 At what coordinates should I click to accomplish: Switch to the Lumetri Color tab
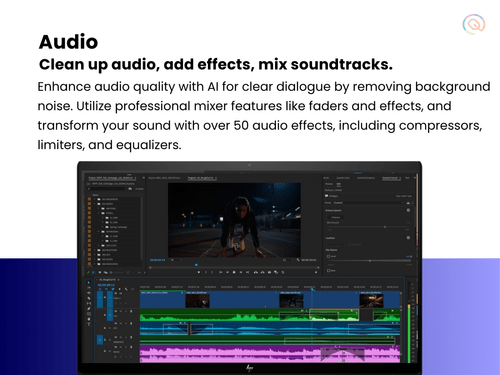343,178
